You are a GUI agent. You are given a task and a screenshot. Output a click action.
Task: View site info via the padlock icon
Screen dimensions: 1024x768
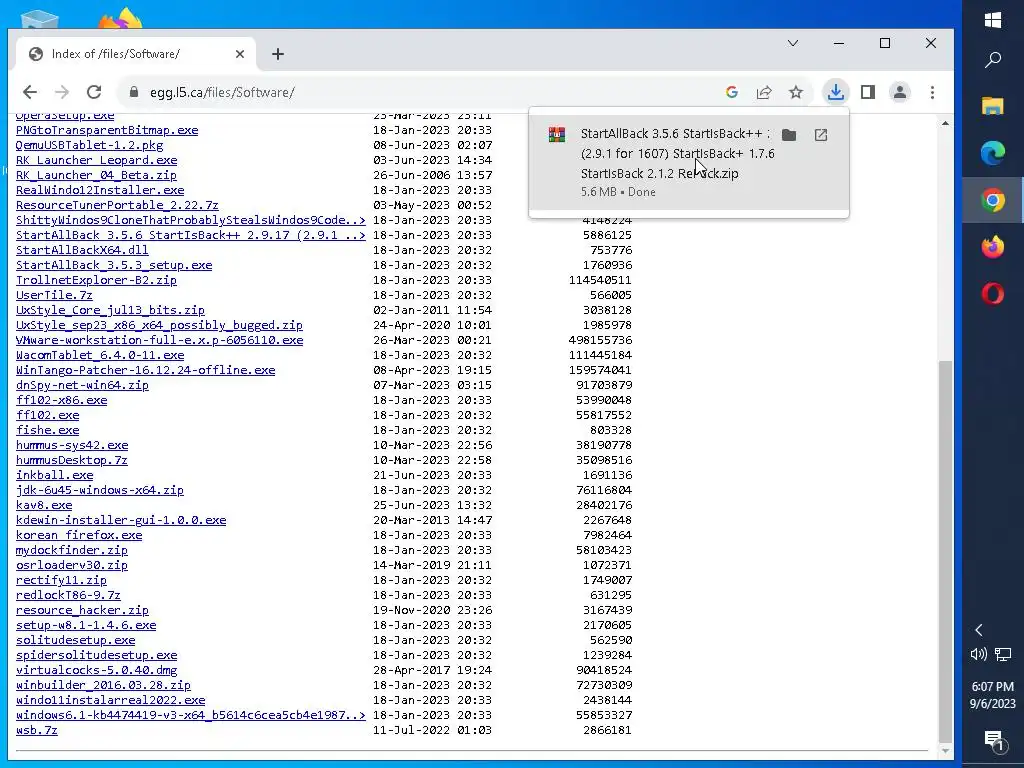click(x=134, y=92)
